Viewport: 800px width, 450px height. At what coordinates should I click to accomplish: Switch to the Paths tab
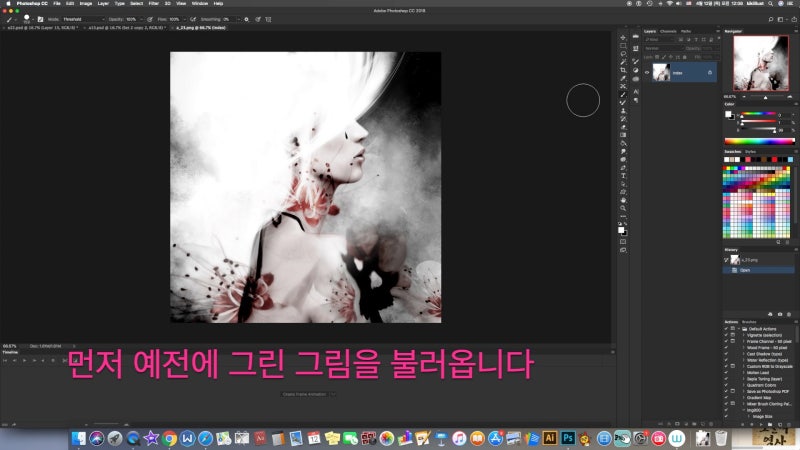[686, 32]
